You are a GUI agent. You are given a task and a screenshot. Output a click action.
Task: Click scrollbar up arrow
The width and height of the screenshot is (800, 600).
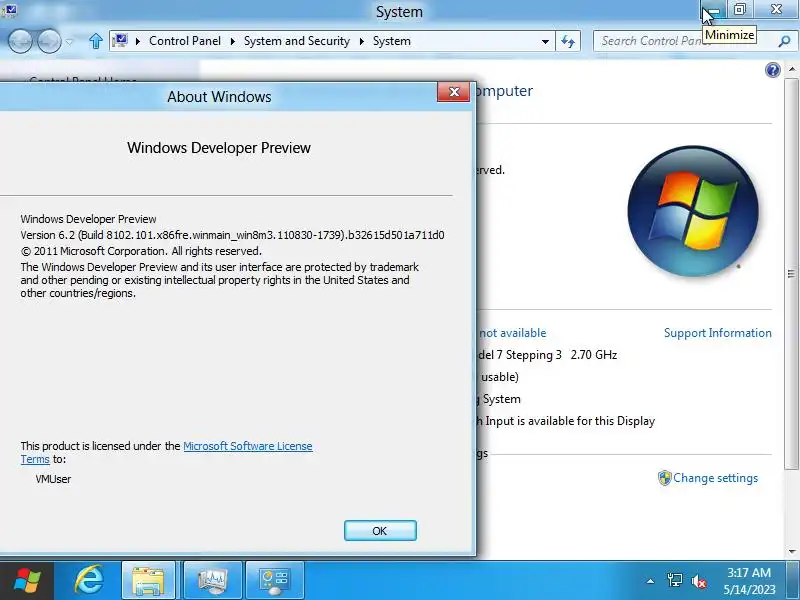791,68
